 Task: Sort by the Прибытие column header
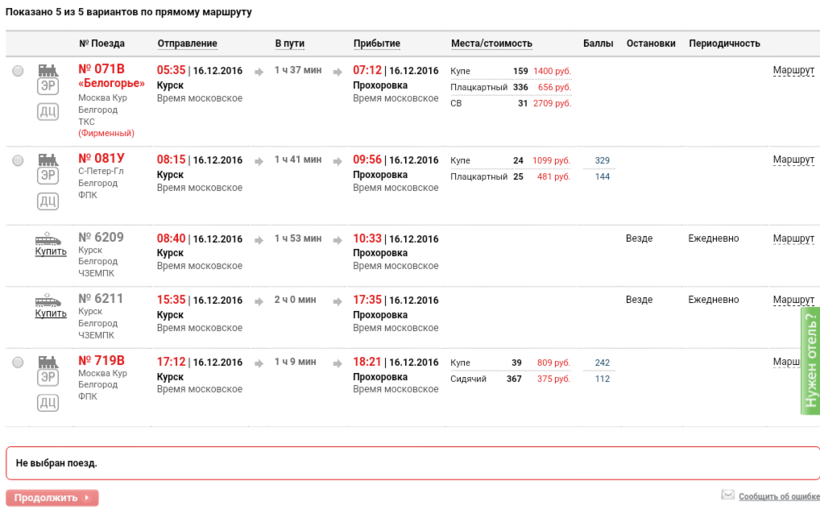click(x=377, y=44)
